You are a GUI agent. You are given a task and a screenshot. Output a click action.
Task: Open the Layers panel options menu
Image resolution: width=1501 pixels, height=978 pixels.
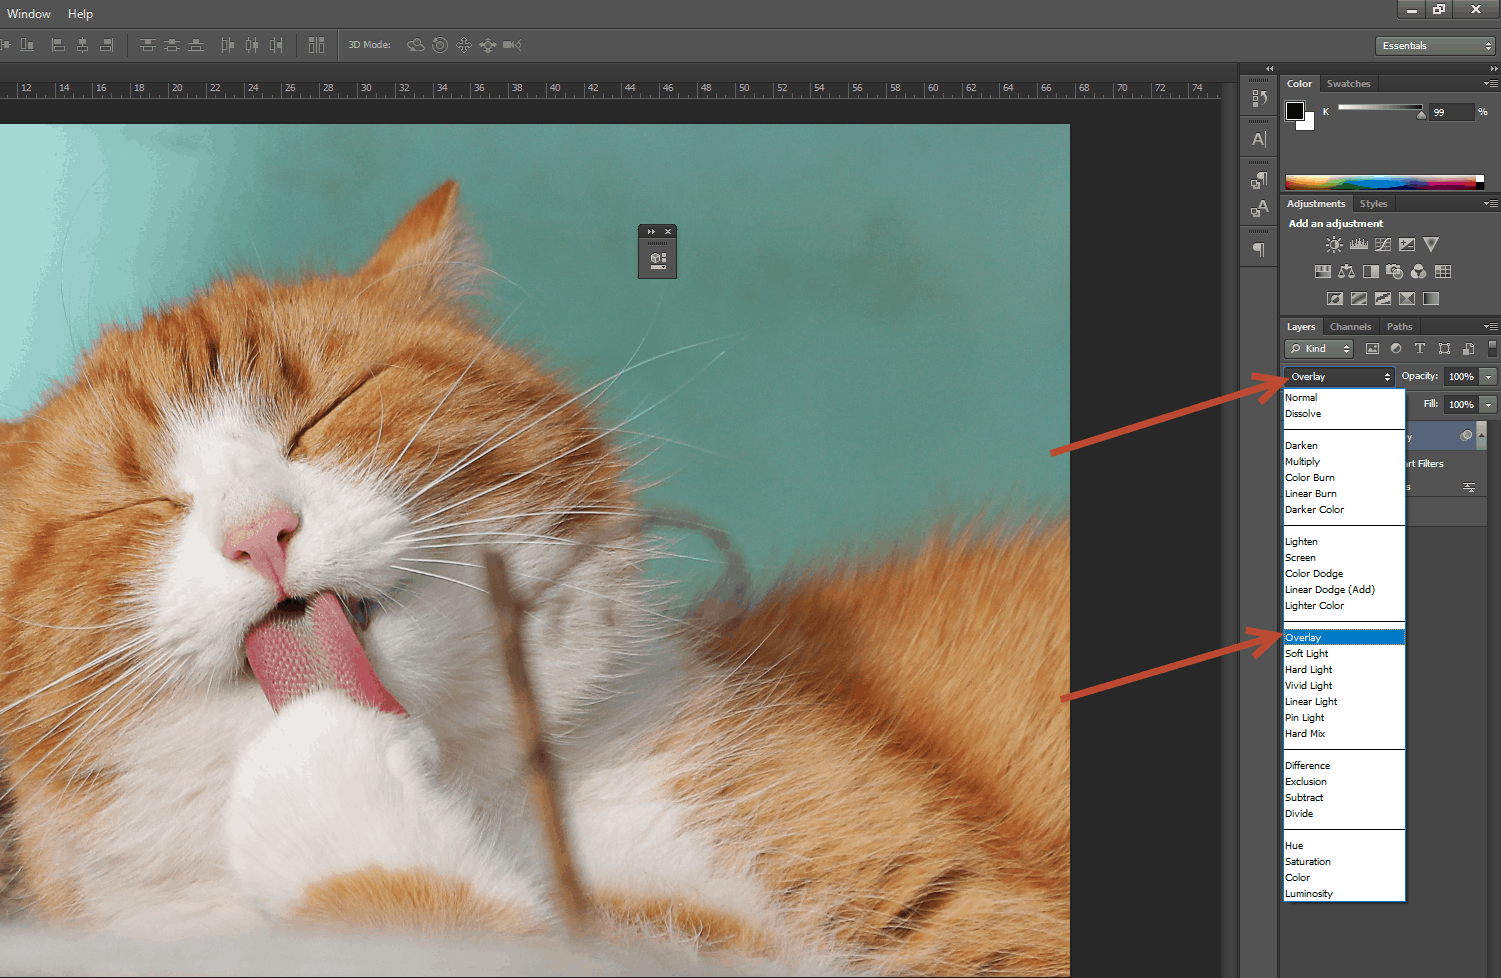coord(1490,327)
